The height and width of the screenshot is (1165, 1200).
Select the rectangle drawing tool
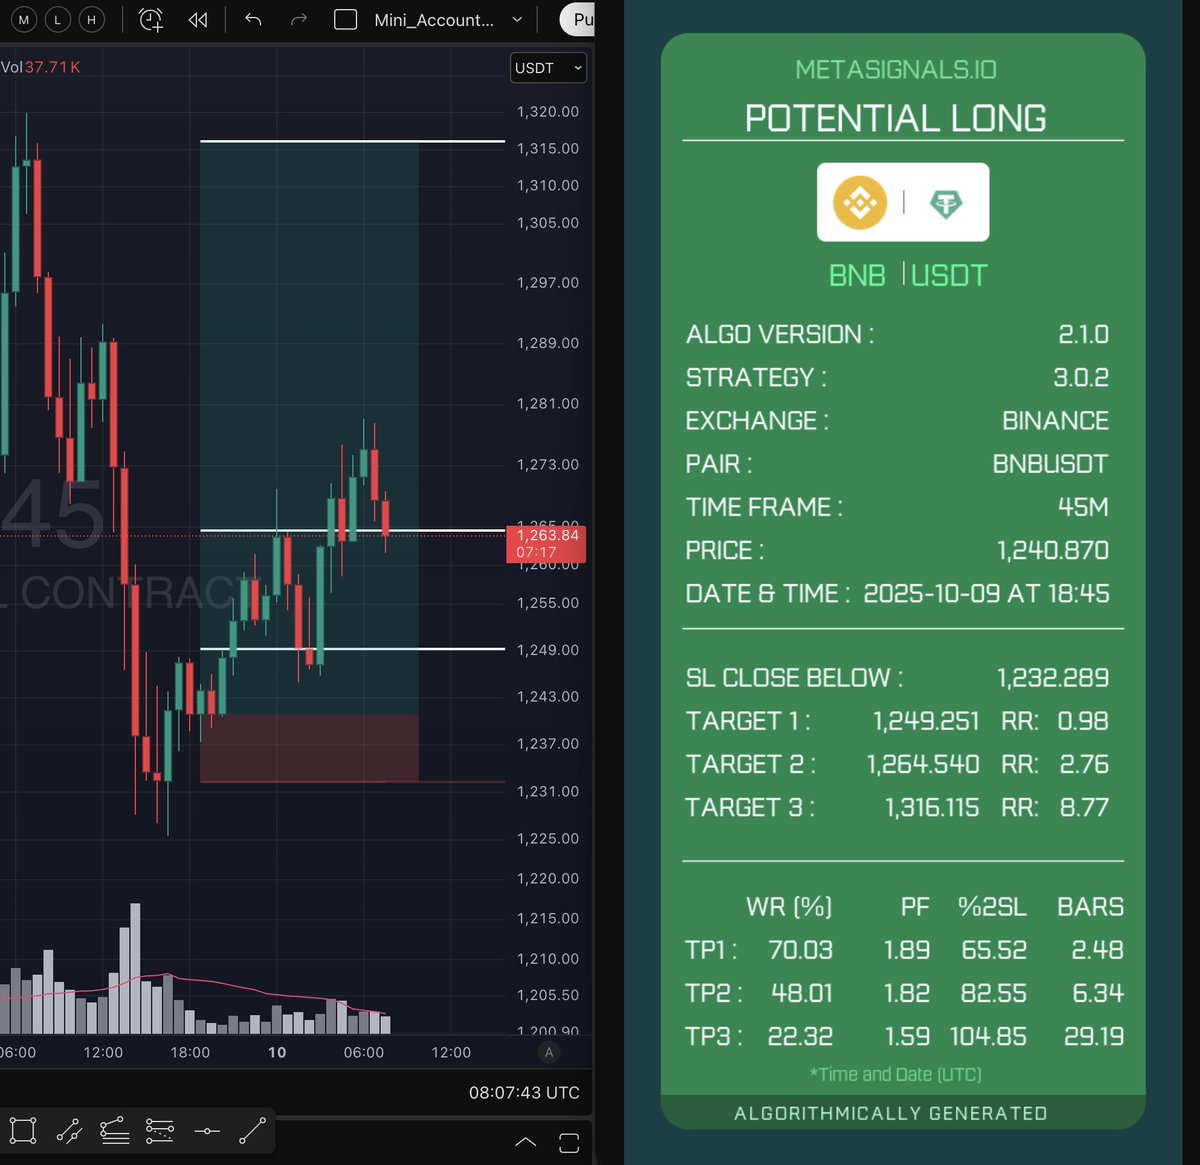(x=23, y=1131)
